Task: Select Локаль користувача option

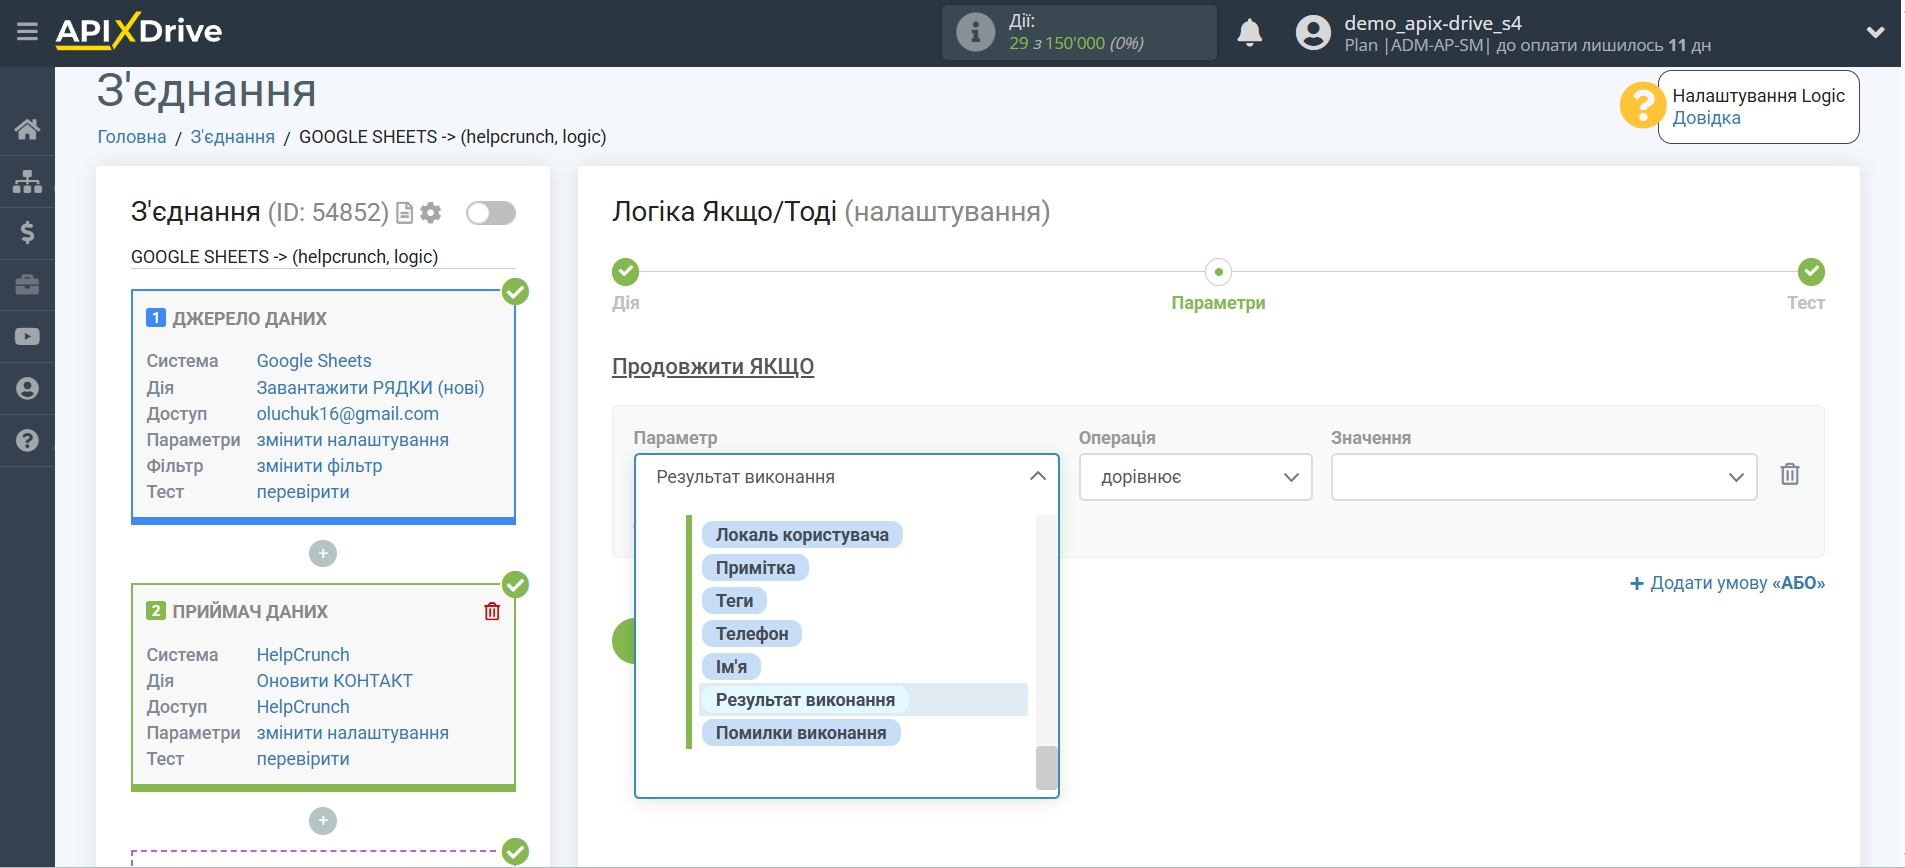Action: 802,535
